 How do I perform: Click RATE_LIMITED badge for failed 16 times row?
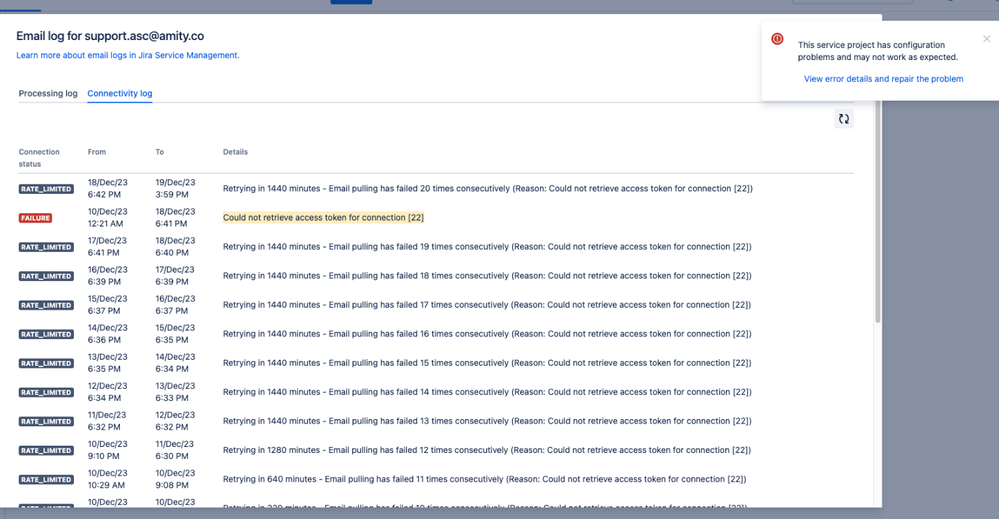tap(46, 334)
